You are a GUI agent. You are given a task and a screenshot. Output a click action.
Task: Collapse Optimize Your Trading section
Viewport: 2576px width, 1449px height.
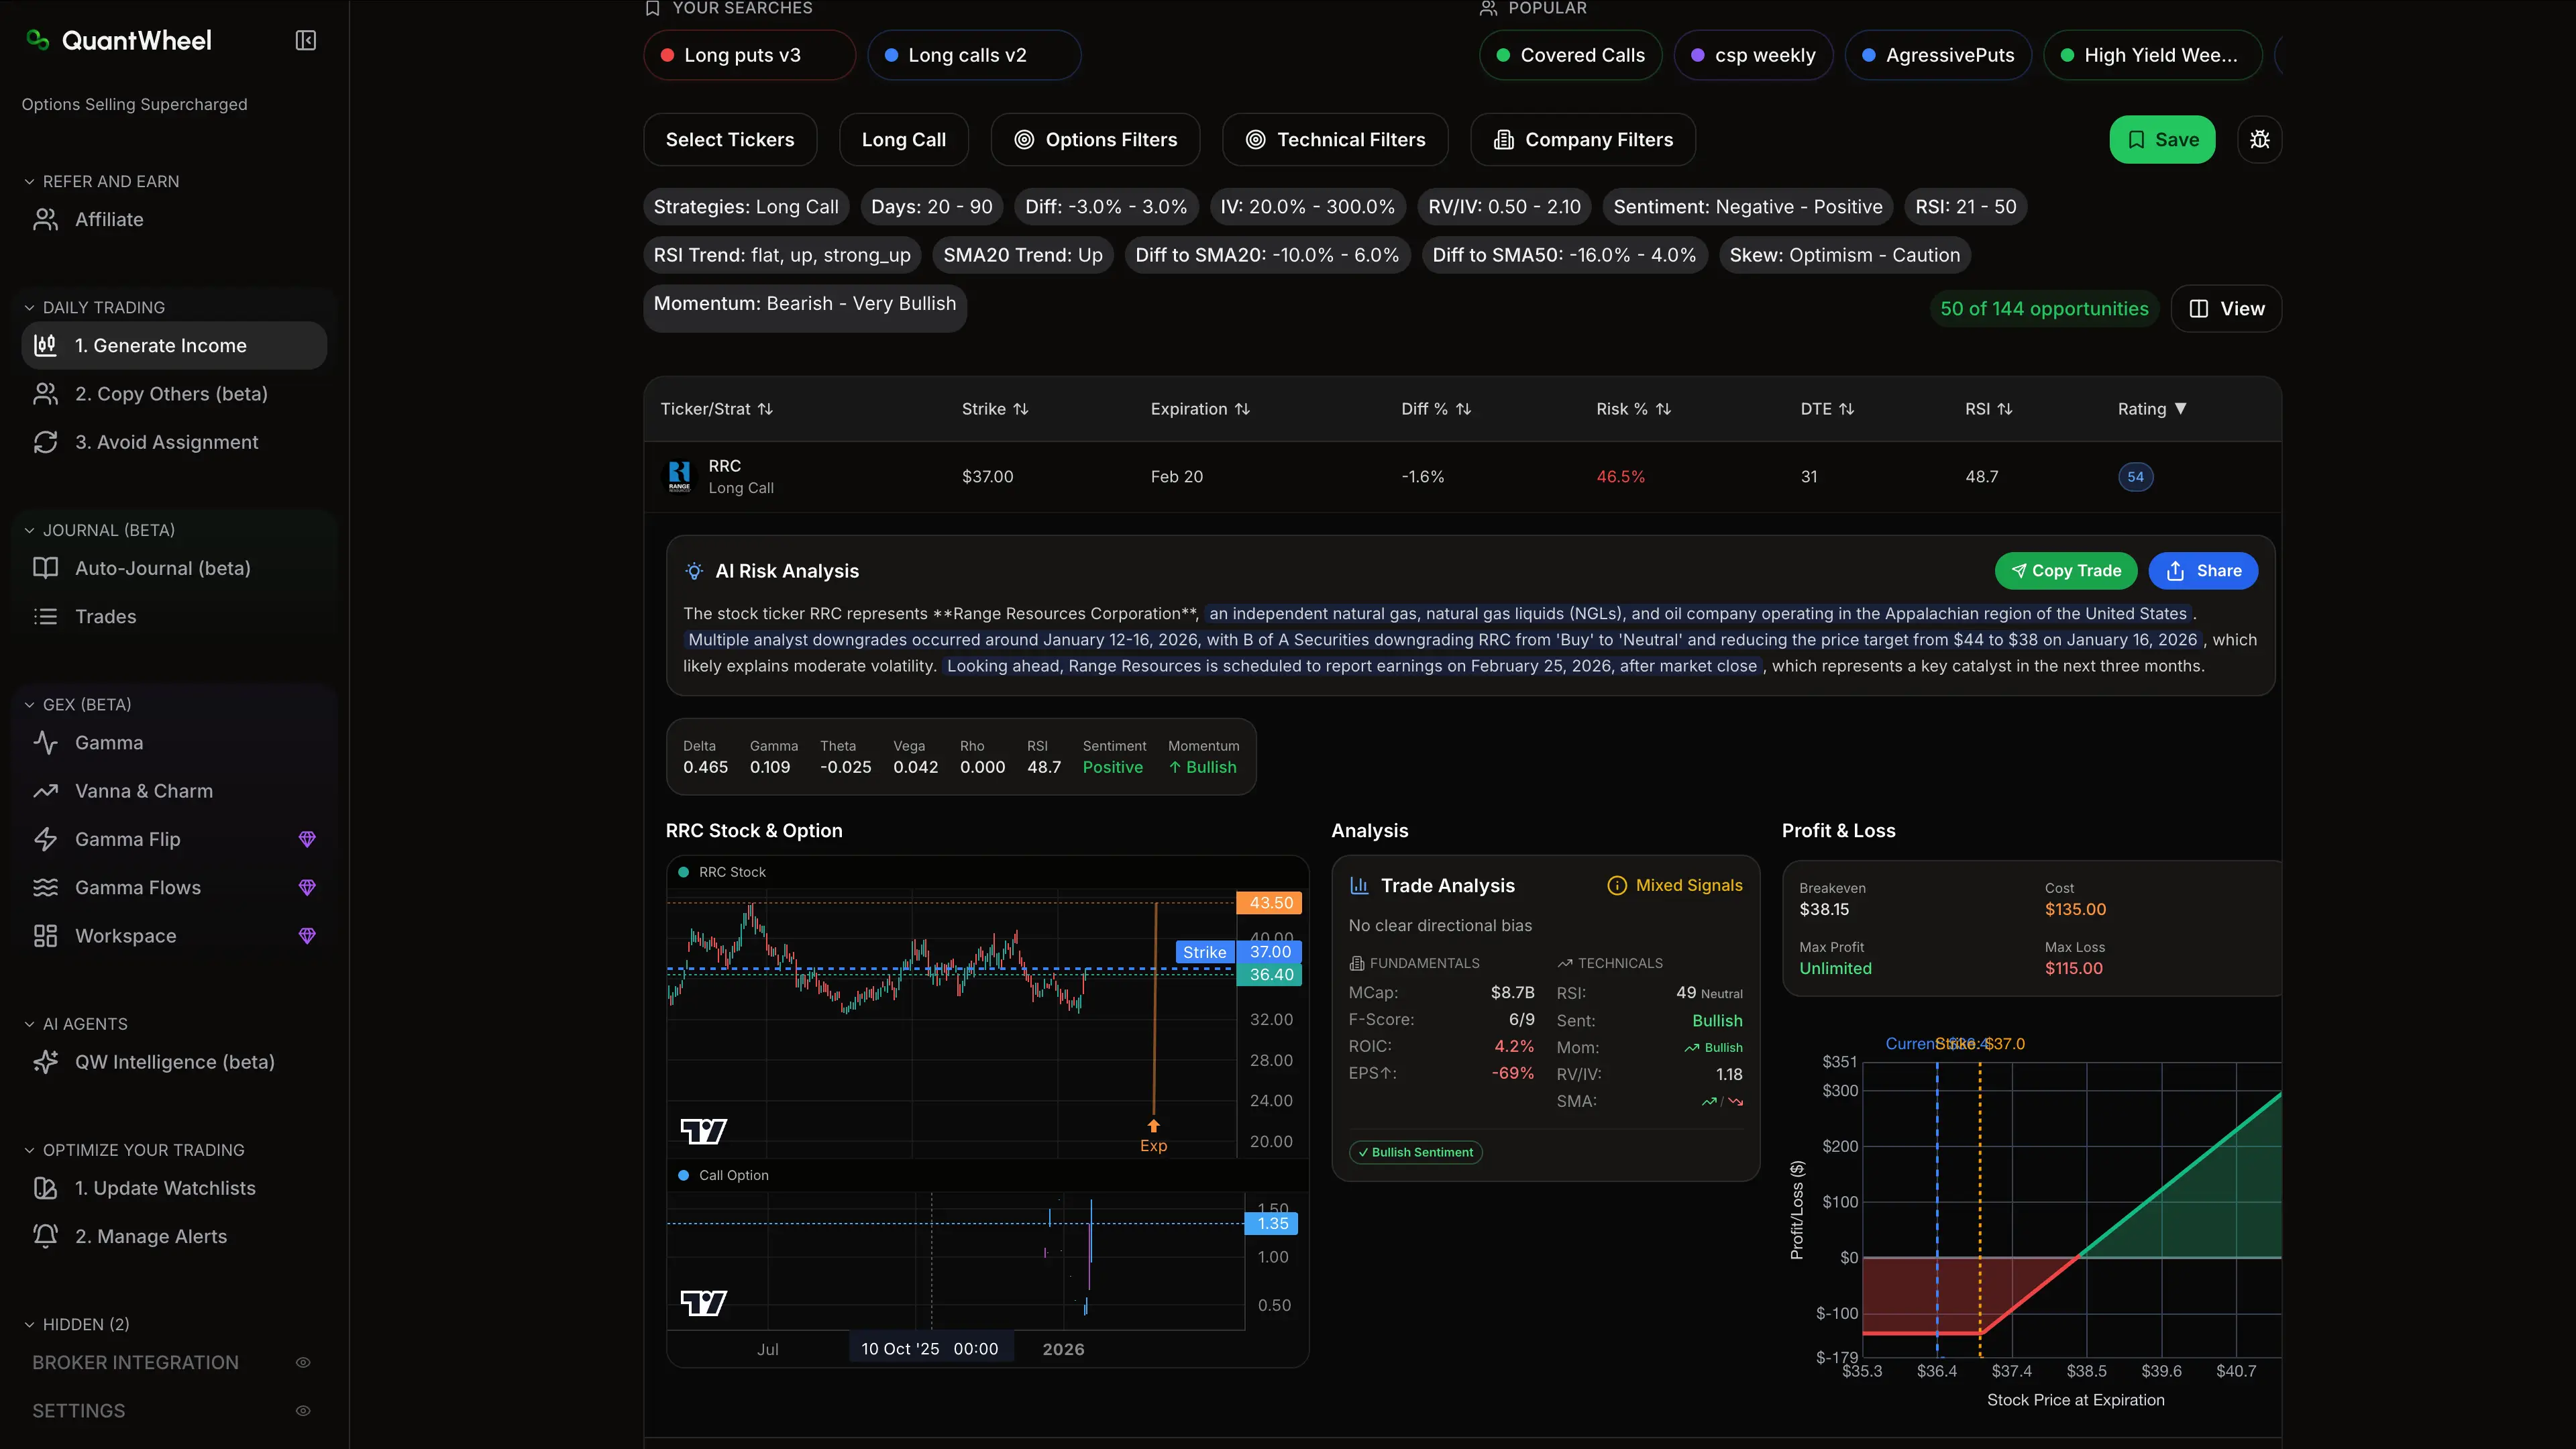click(x=134, y=1150)
